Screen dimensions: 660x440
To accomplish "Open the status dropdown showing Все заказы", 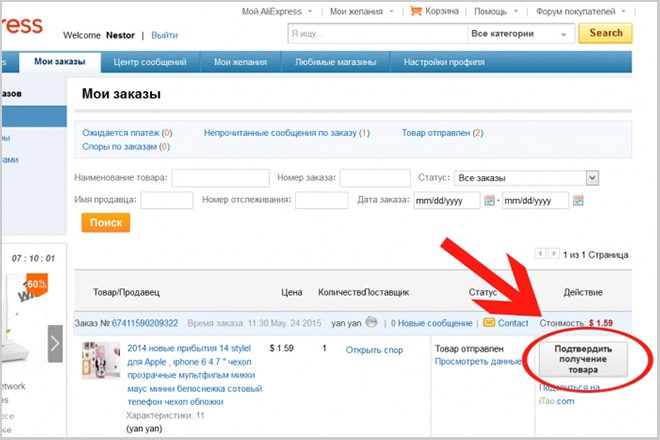I will [526, 177].
